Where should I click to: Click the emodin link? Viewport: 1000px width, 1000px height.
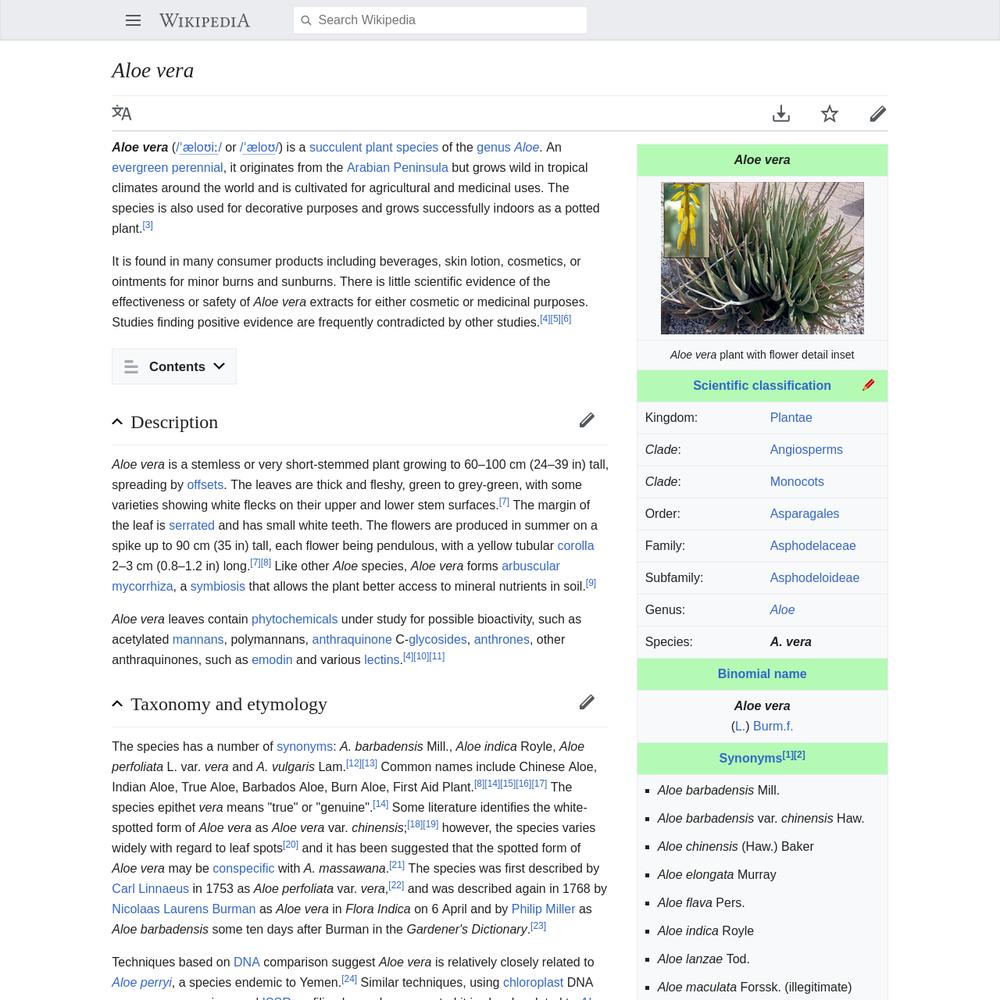(272, 660)
